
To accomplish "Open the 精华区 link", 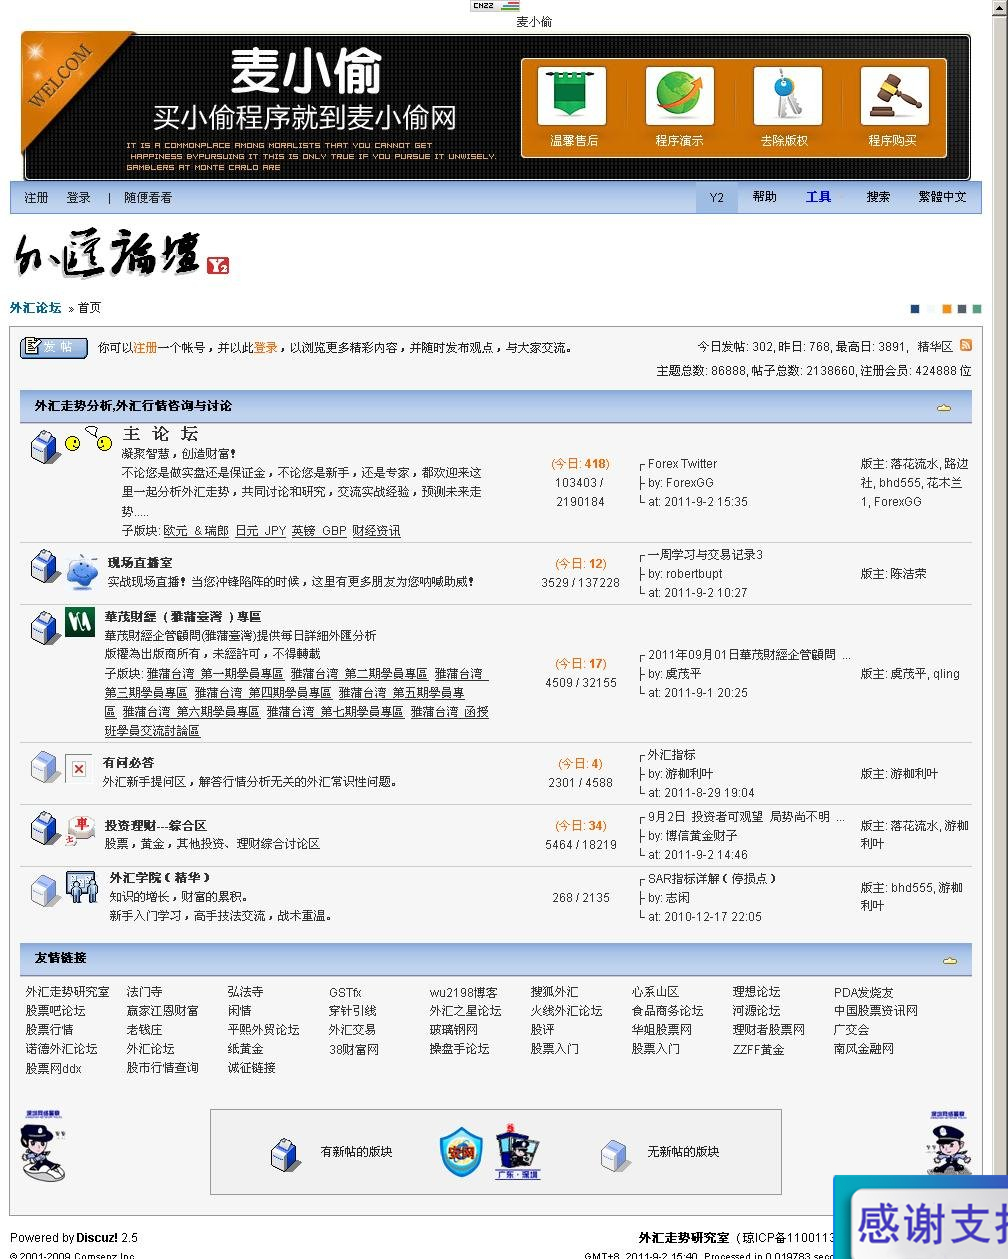I will pyautogui.click(x=935, y=347).
